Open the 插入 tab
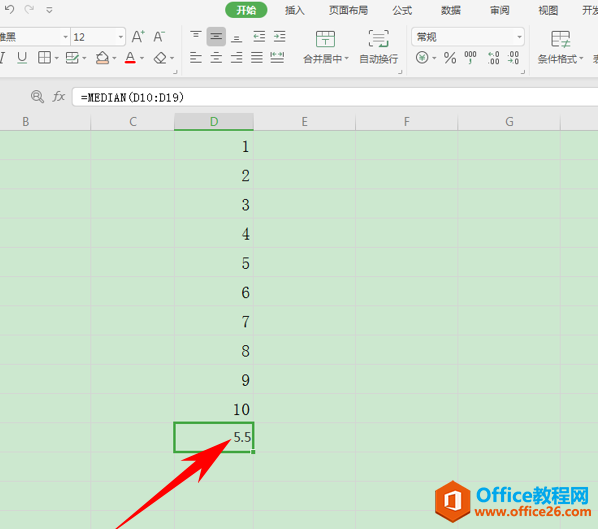The height and width of the screenshot is (529, 598). [294, 10]
